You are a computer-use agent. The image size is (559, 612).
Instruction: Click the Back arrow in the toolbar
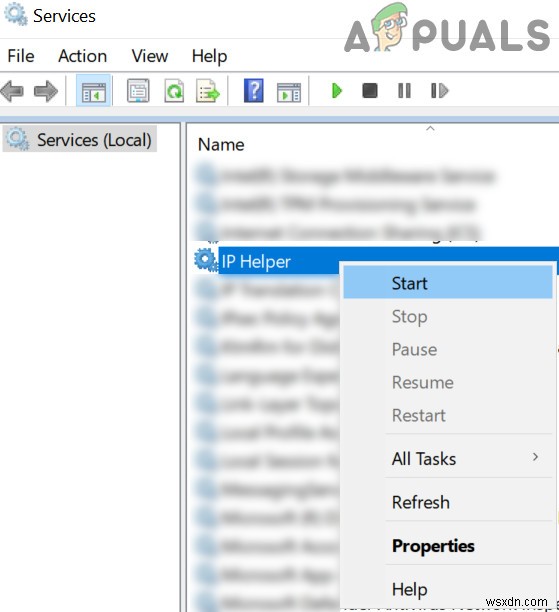pos(12,91)
